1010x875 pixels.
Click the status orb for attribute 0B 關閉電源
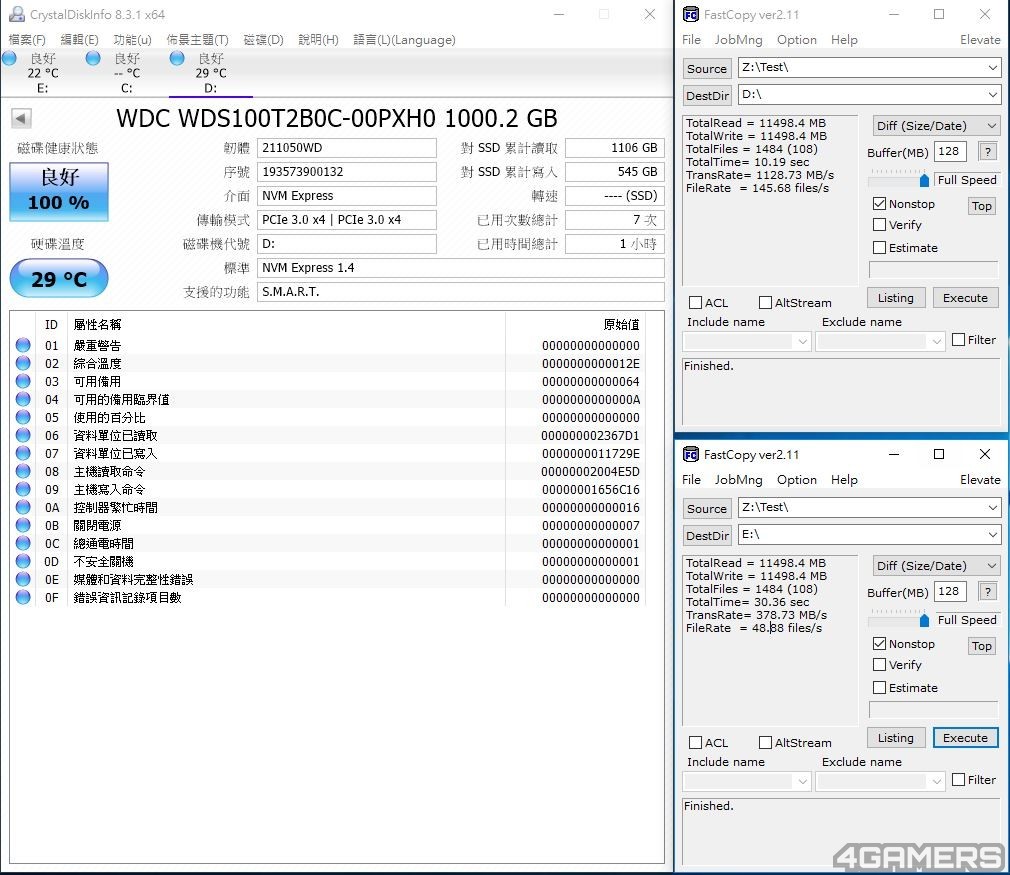coord(23,525)
